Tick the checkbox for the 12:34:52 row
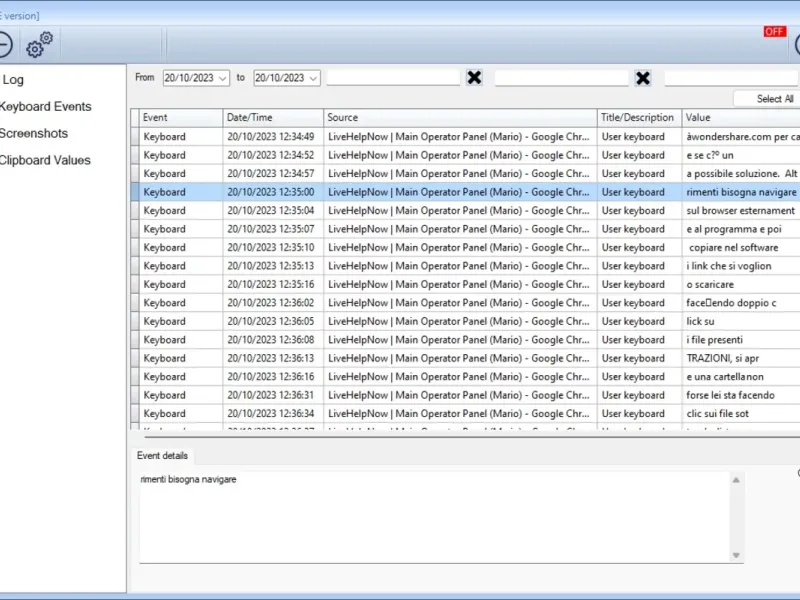Screen dimensions: 800x600 click(x=135, y=155)
